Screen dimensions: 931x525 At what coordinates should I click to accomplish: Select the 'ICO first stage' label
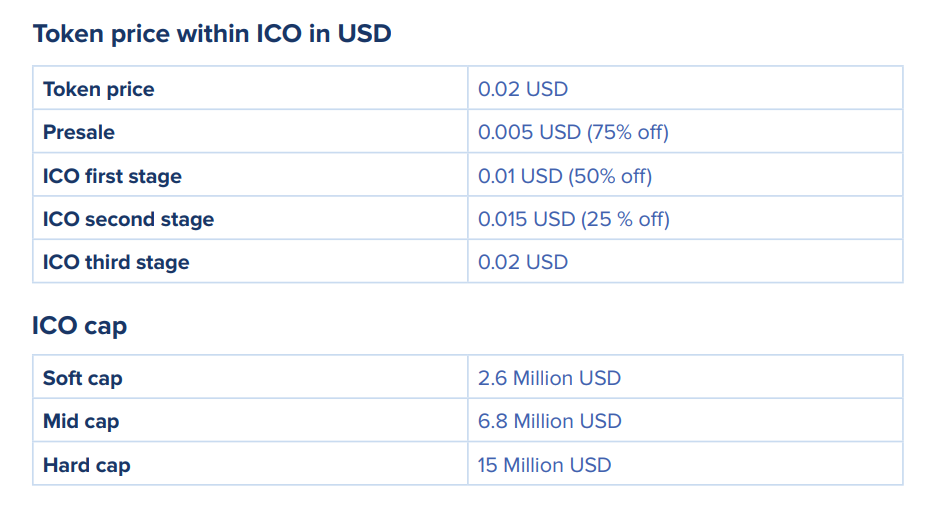click(112, 176)
